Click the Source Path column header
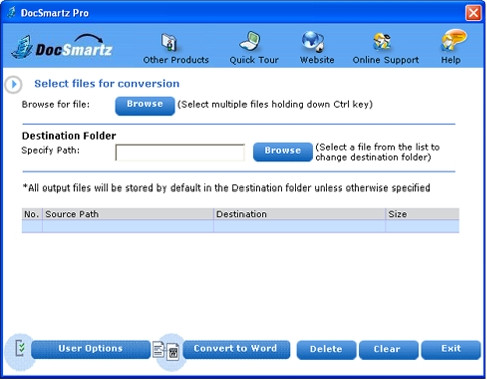 (128, 214)
